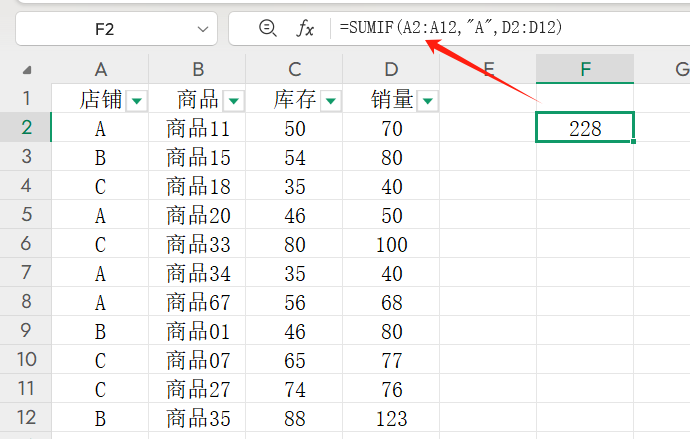The height and width of the screenshot is (439, 690).
Task: Click stock cell with value 88
Action: [294, 418]
